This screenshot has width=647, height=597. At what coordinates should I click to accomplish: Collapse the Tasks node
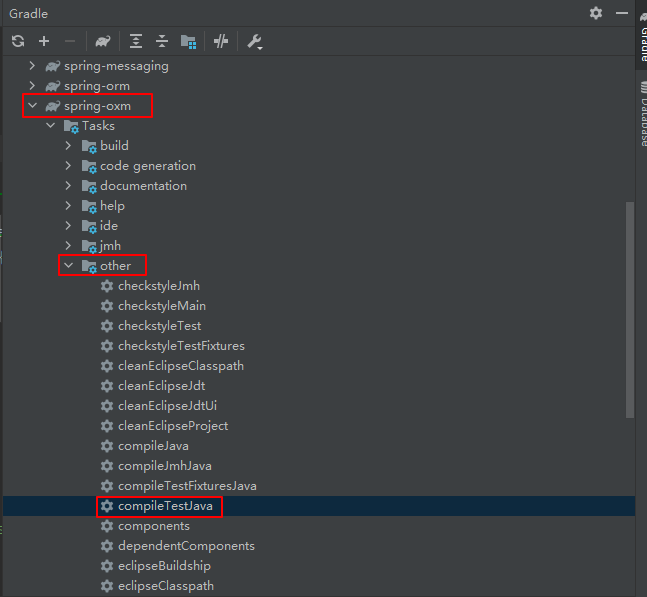pyautogui.click(x=50, y=125)
